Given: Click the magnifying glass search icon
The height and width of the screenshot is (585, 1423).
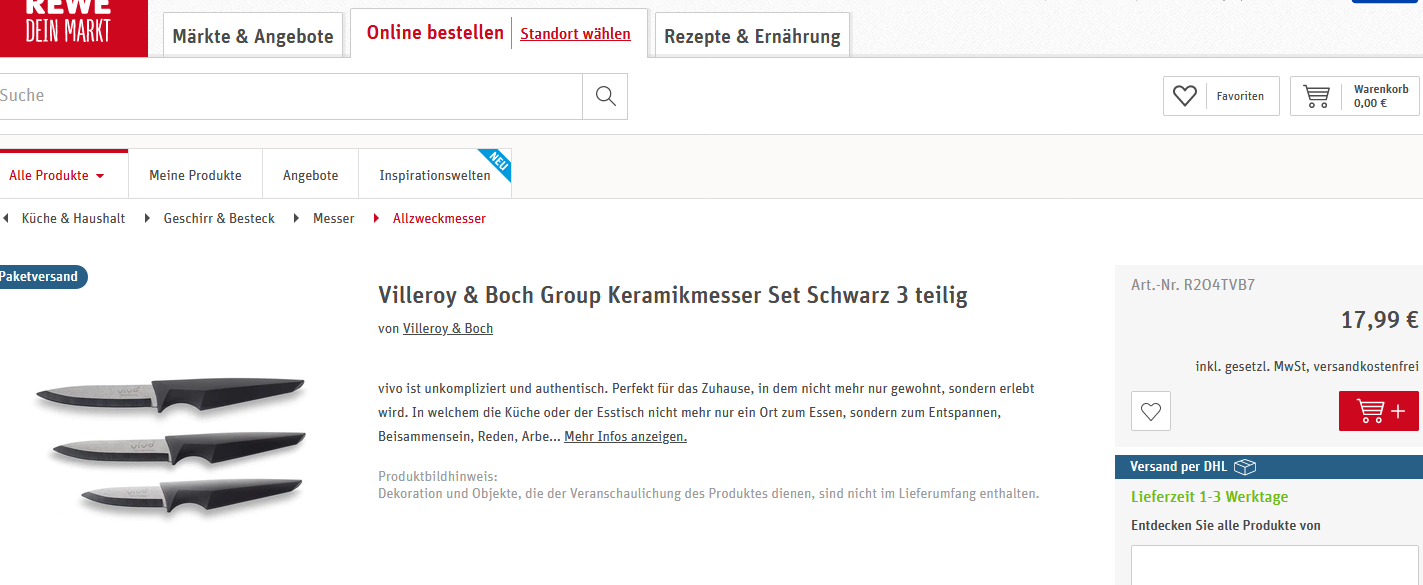Looking at the screenshot, I should coord(605,96).
